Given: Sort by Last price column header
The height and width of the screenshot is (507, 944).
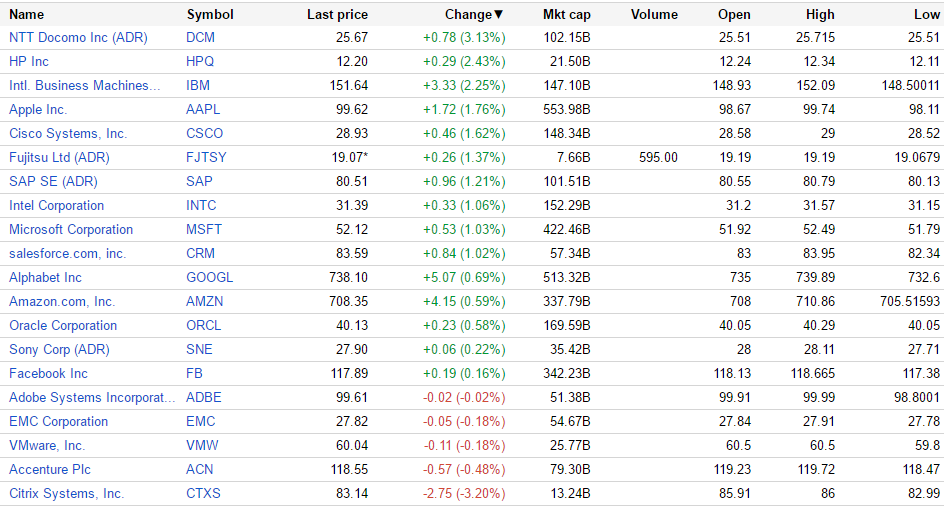Looking at the screenshot, I should [337, 15].
